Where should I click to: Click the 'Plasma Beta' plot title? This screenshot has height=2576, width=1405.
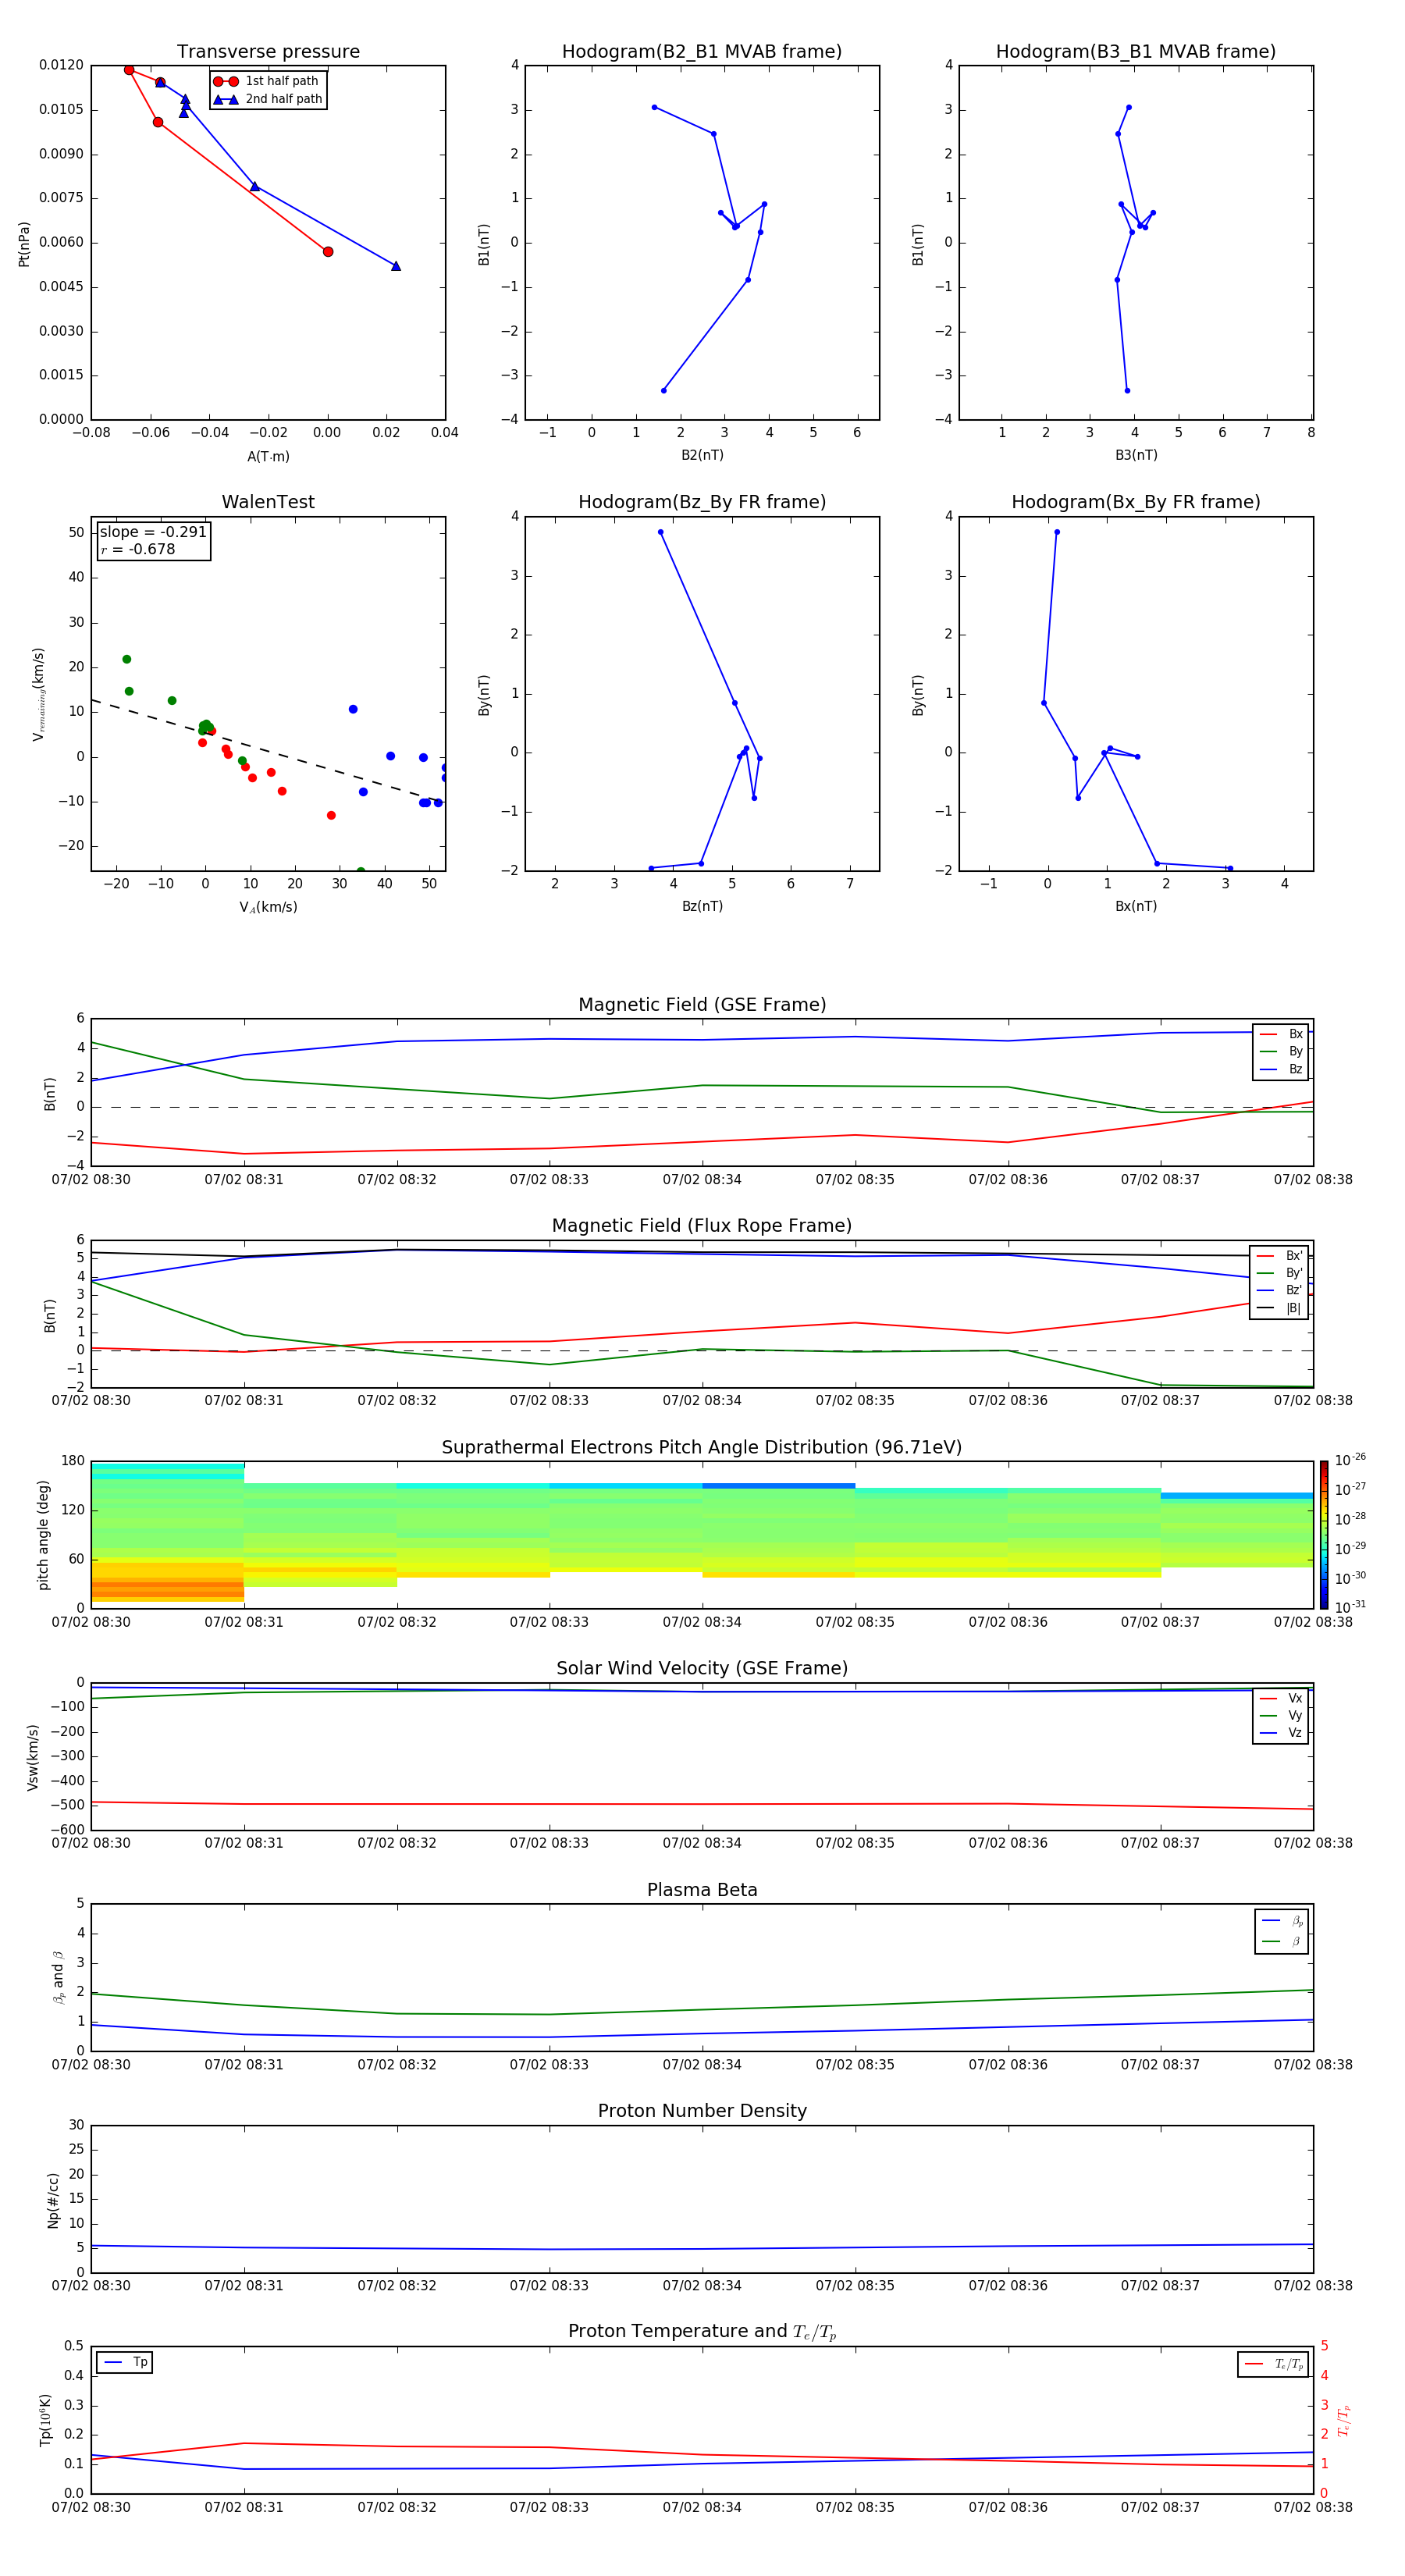click(702, 1891)
